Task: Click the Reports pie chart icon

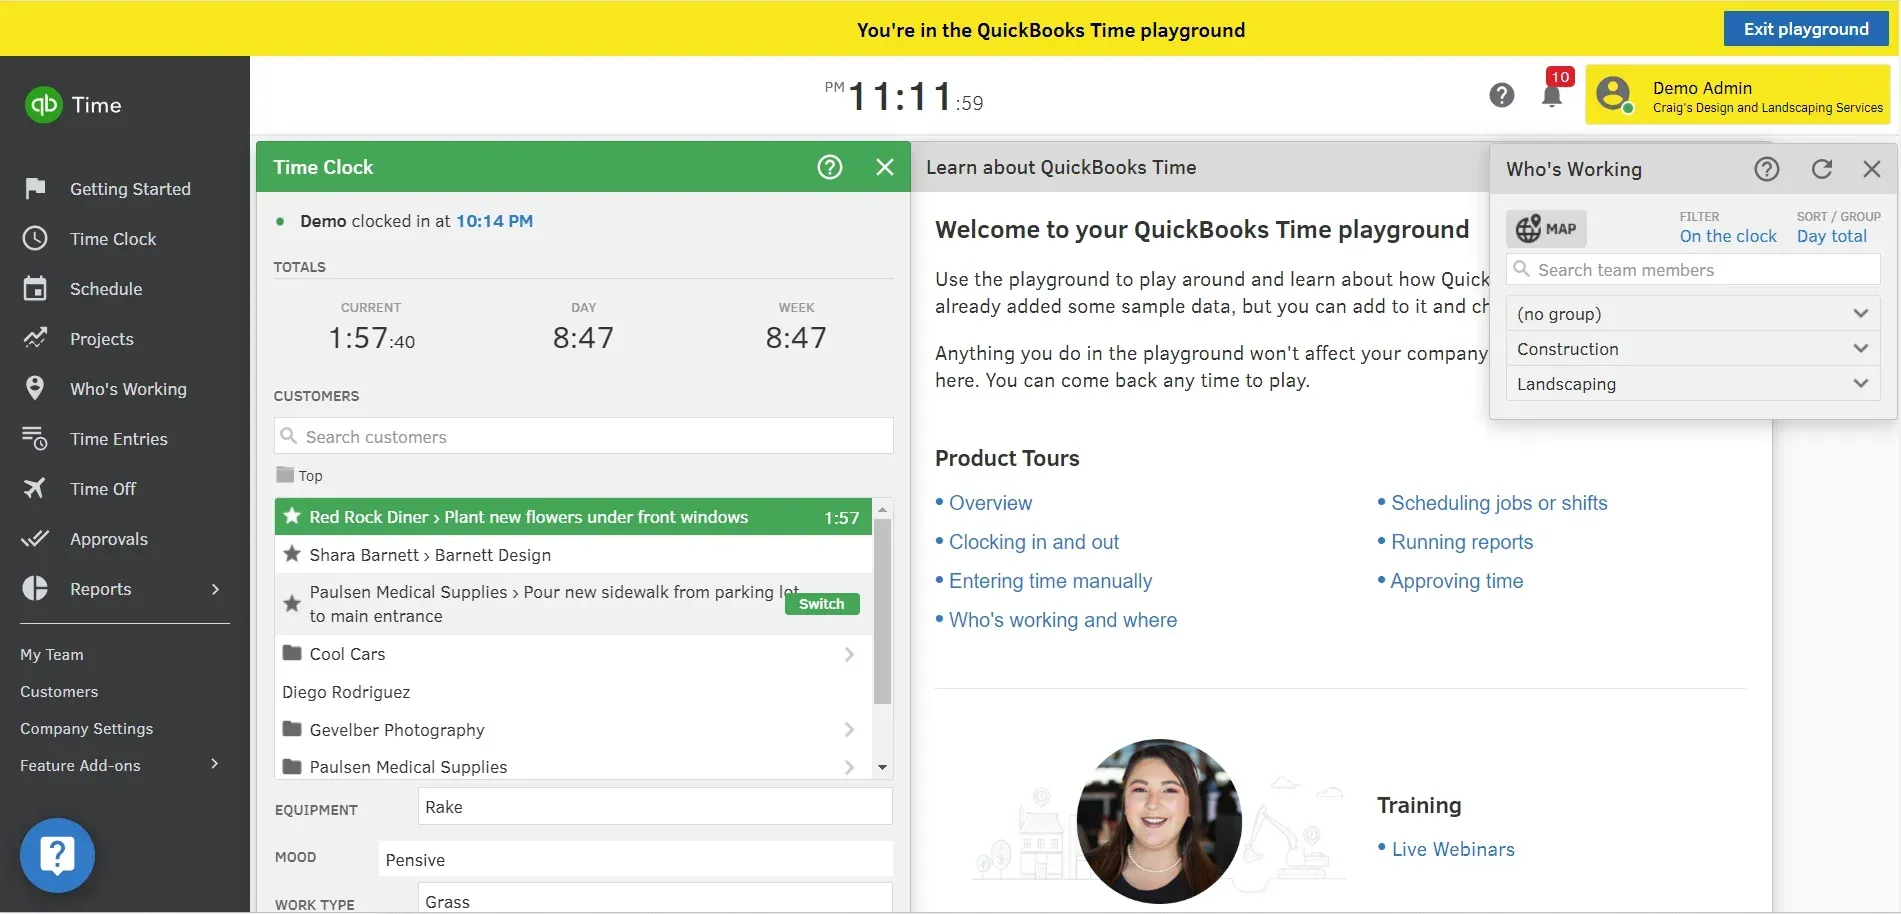Action: click(35, 588)
